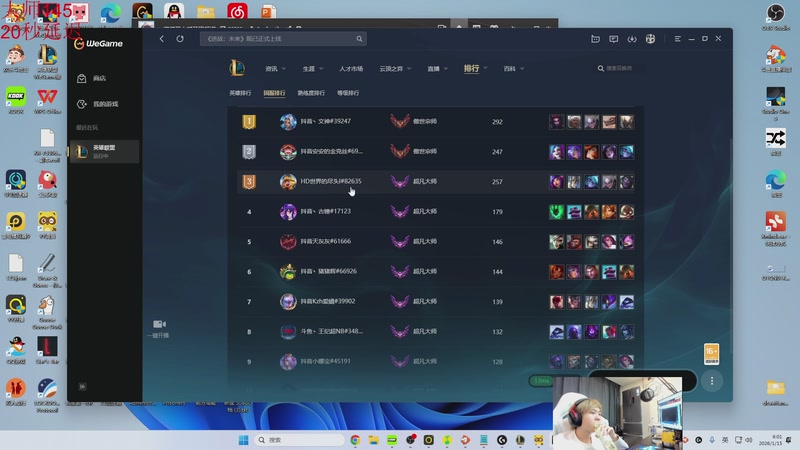Open the rank 2 player name link
Screen dimensions: 800x450
(x=332, y=152)
